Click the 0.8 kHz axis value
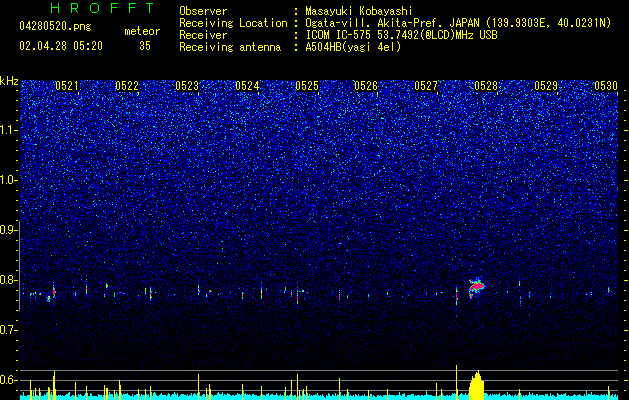 (x=9, y=280)
